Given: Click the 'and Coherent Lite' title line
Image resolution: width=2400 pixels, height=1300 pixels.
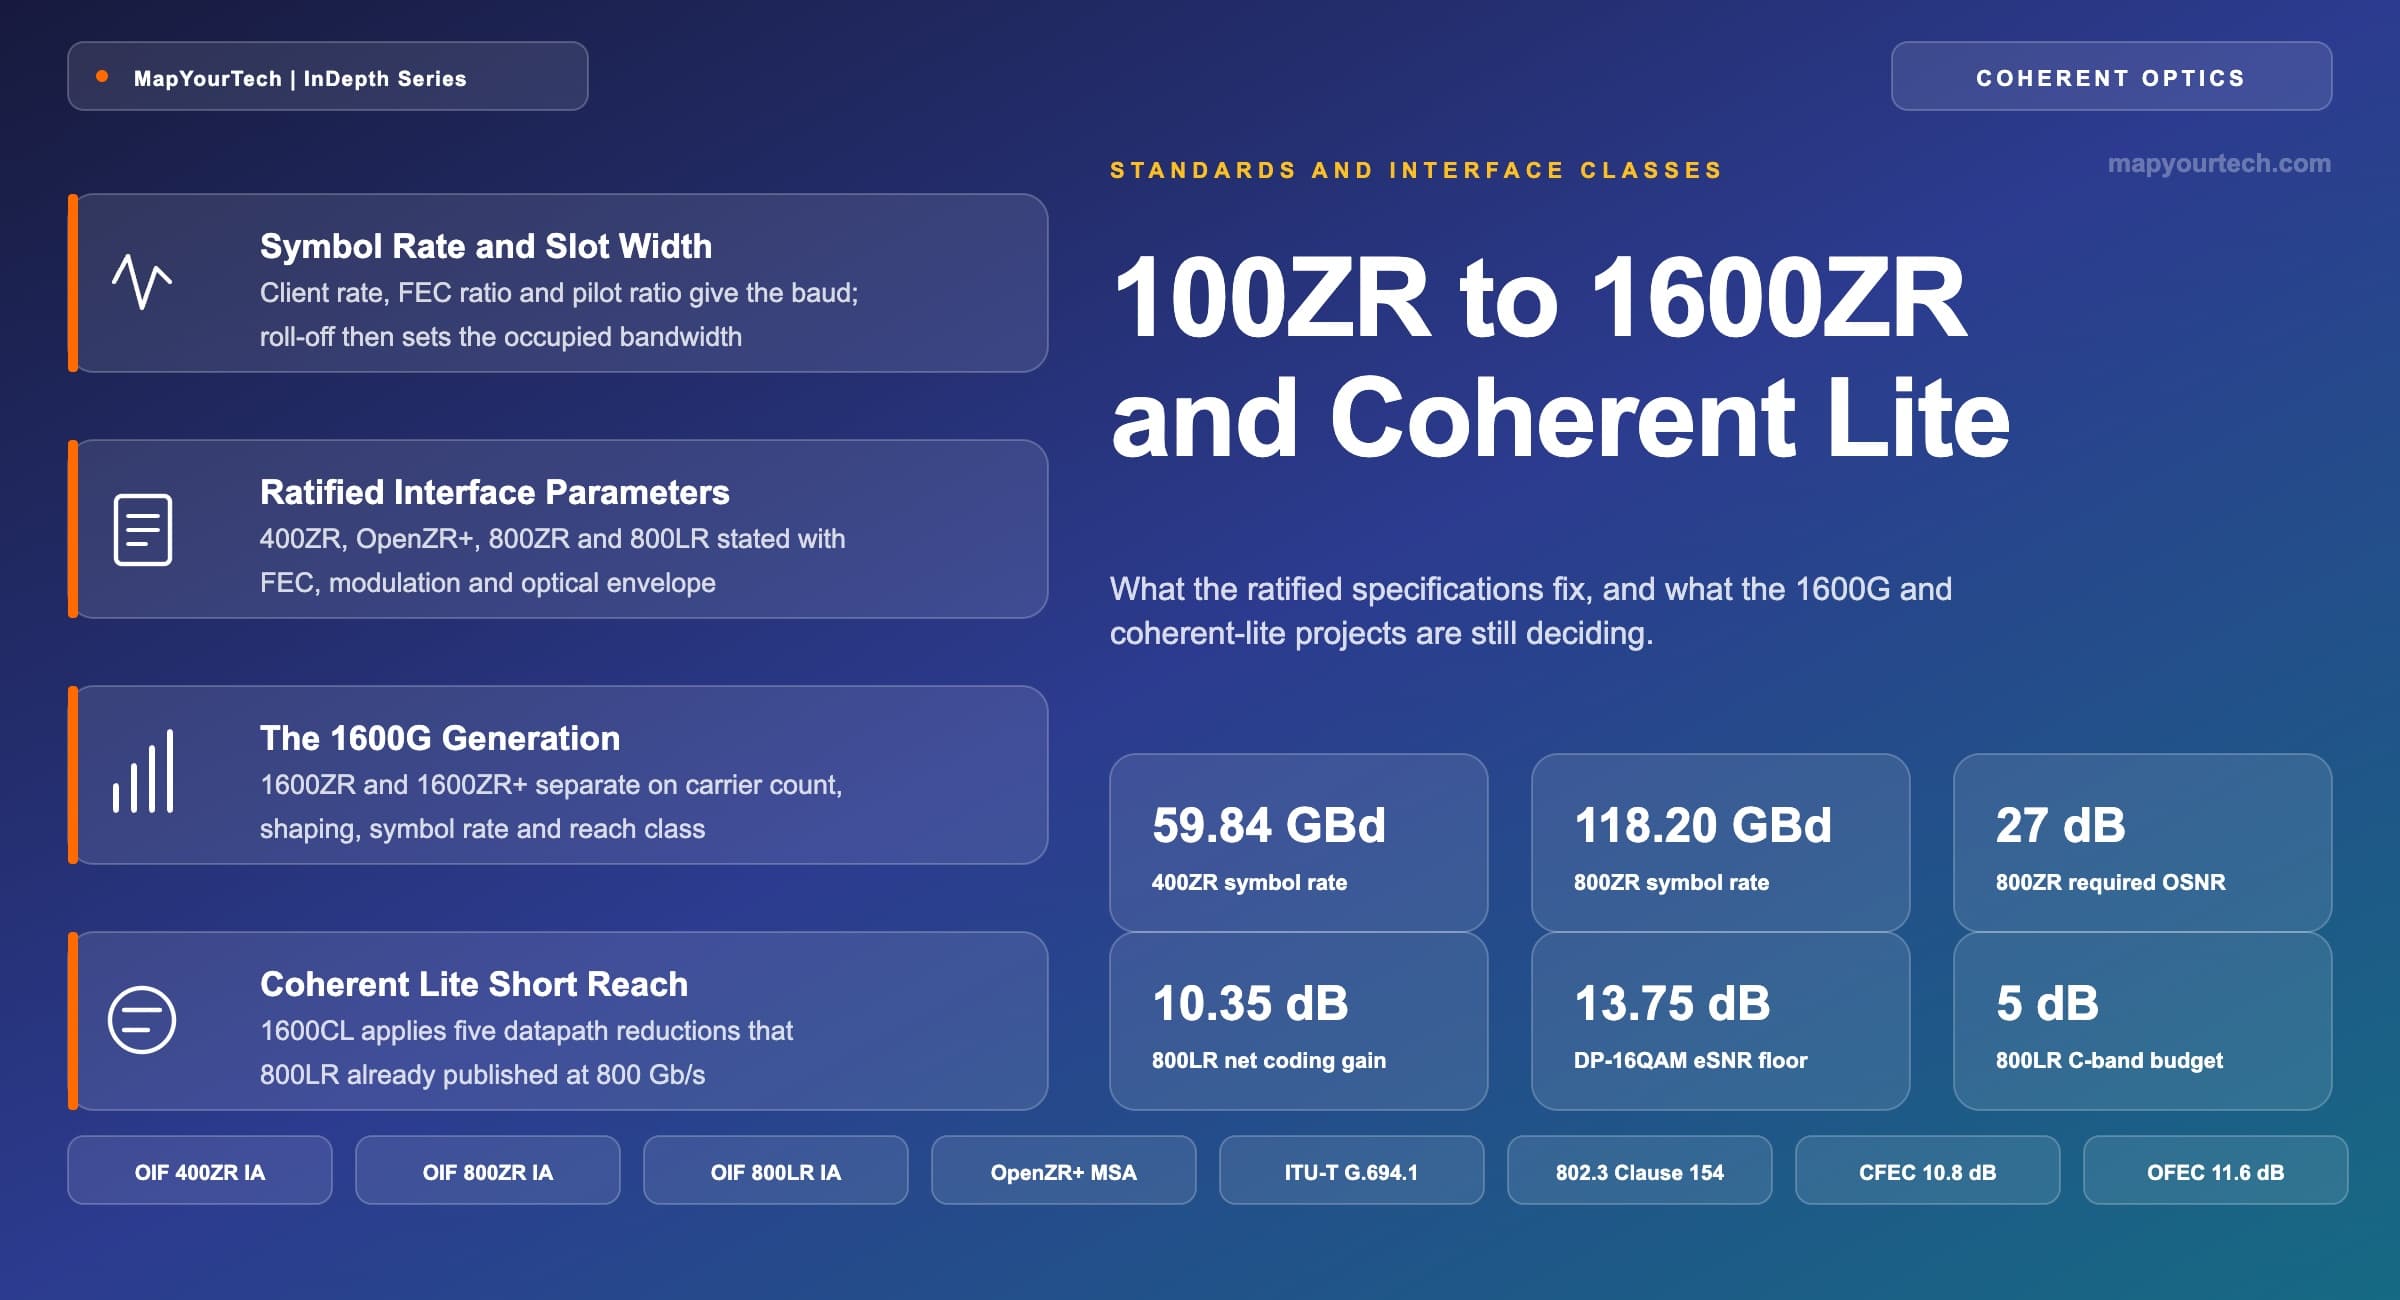Looking at the screenshot, I should (x=1561, y=417).
